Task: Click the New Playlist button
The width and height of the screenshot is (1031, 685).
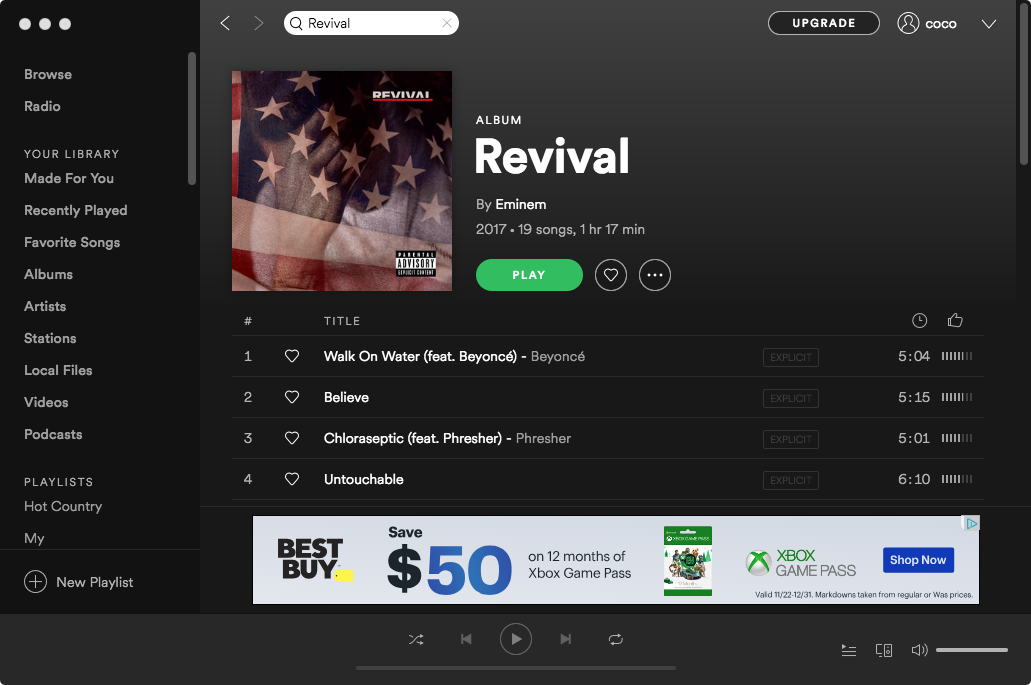Action: tap(79, 582)
